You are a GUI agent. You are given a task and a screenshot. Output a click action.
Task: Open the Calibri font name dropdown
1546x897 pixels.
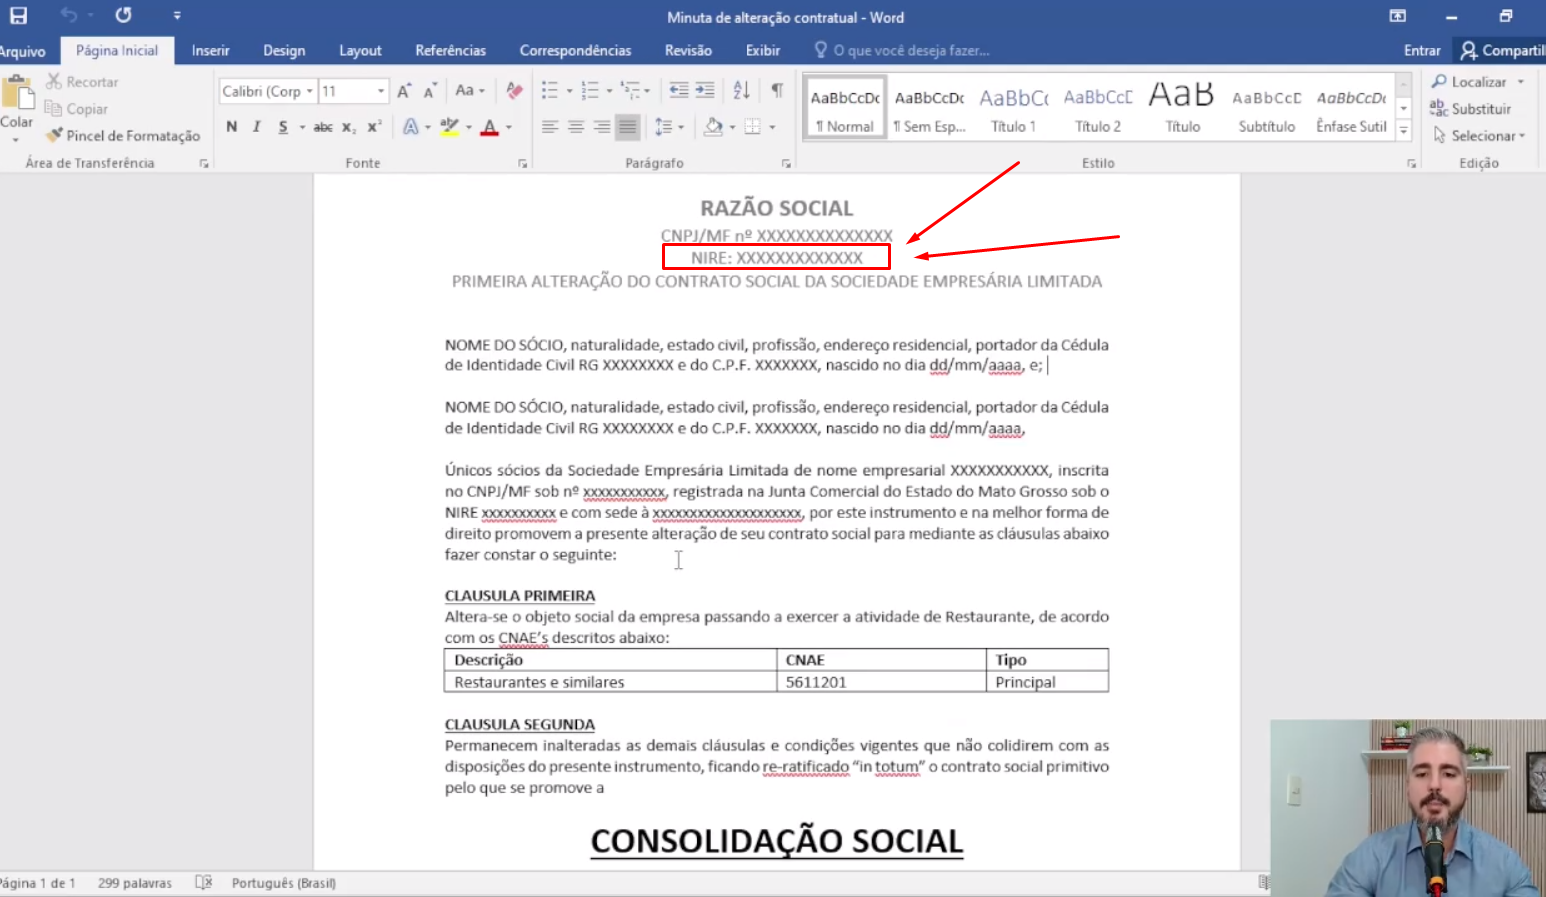pos(309,91)
